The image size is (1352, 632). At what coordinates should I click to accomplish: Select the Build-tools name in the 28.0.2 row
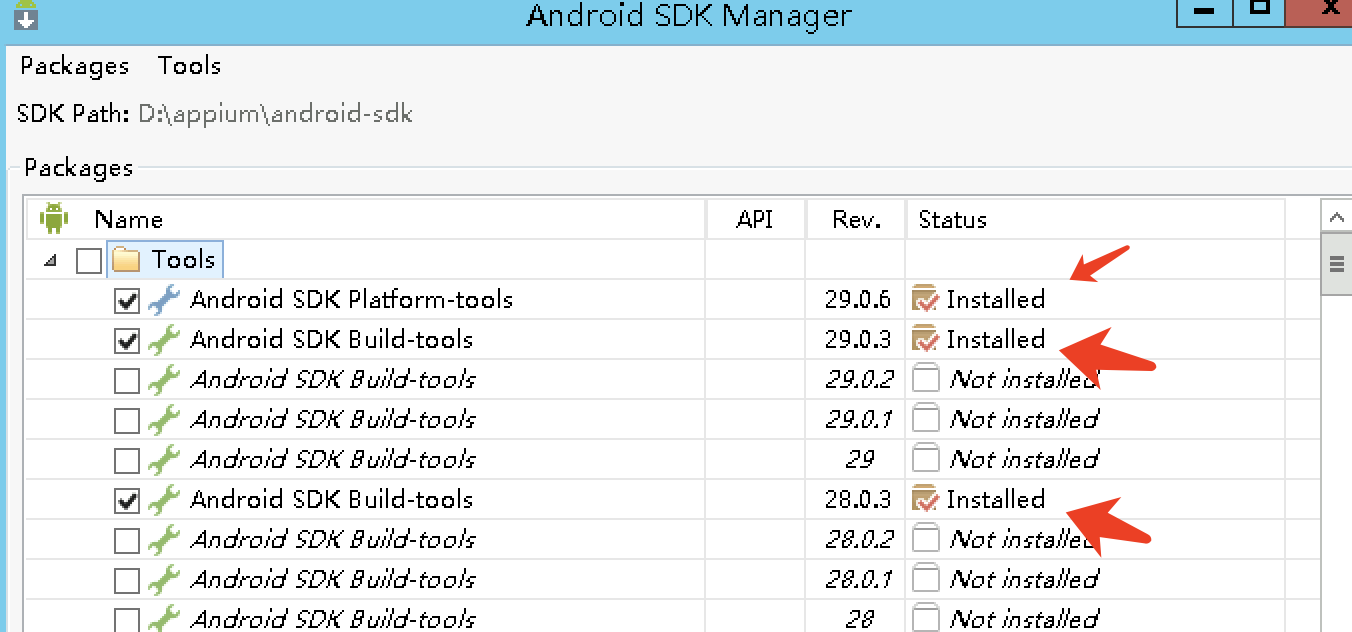tap(332, 539)
